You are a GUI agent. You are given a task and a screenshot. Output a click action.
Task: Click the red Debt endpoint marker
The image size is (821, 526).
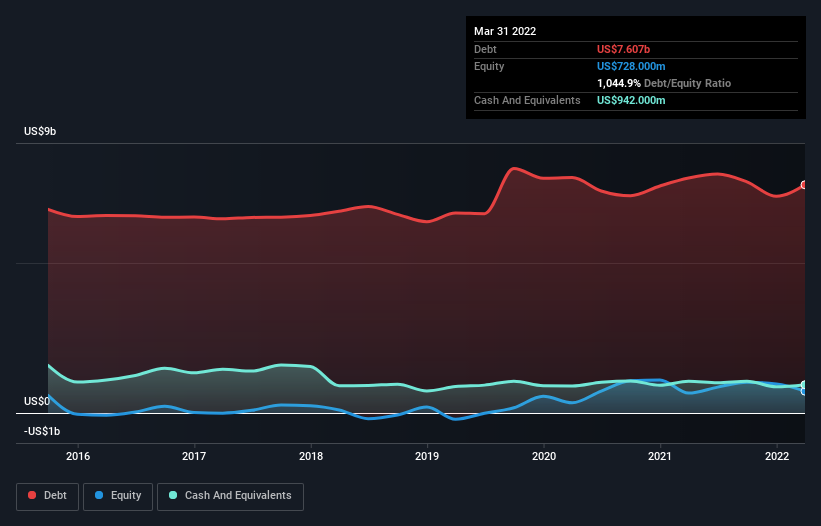click(x=804, y=185)
